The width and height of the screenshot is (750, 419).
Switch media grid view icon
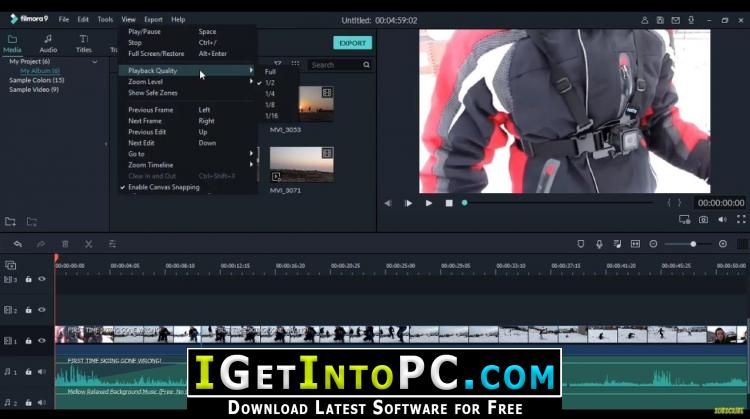[x=296, y=64]
